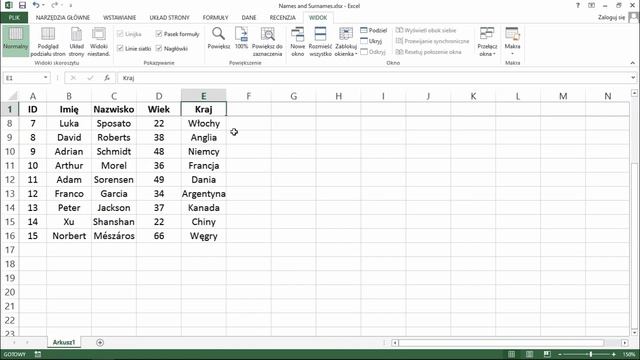Expand the Name Box dropdown
The image size is (640, 360).
pos(45,78)
